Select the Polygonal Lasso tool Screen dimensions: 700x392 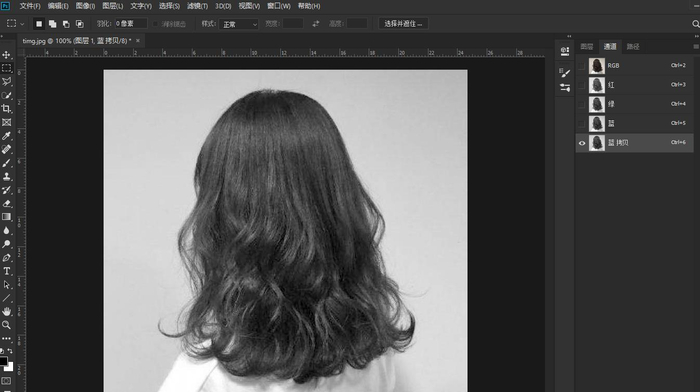6,81
